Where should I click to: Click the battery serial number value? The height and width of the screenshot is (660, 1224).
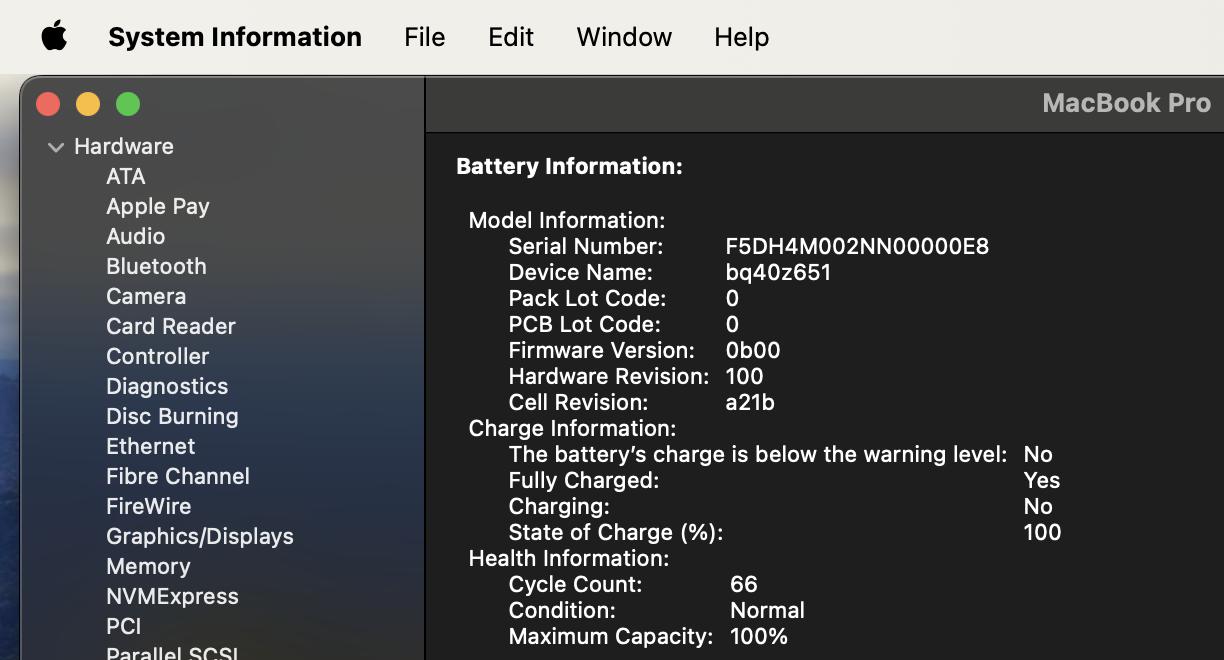[857, 246]
